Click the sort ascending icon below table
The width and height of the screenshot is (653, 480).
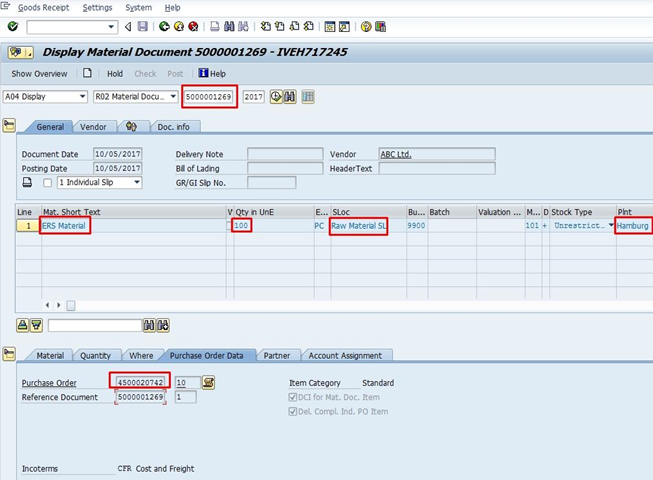[22, 325]
